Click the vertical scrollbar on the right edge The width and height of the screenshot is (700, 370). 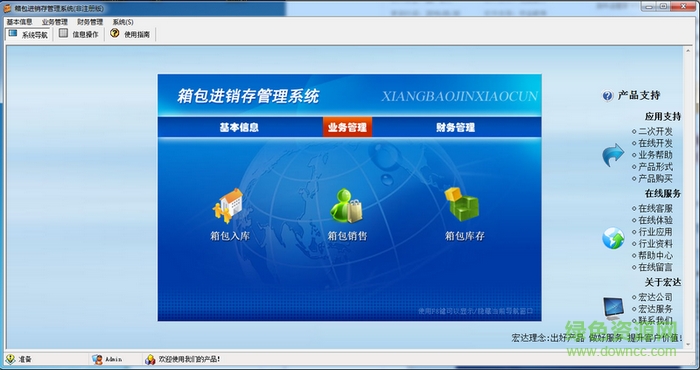tap(688, 196)
